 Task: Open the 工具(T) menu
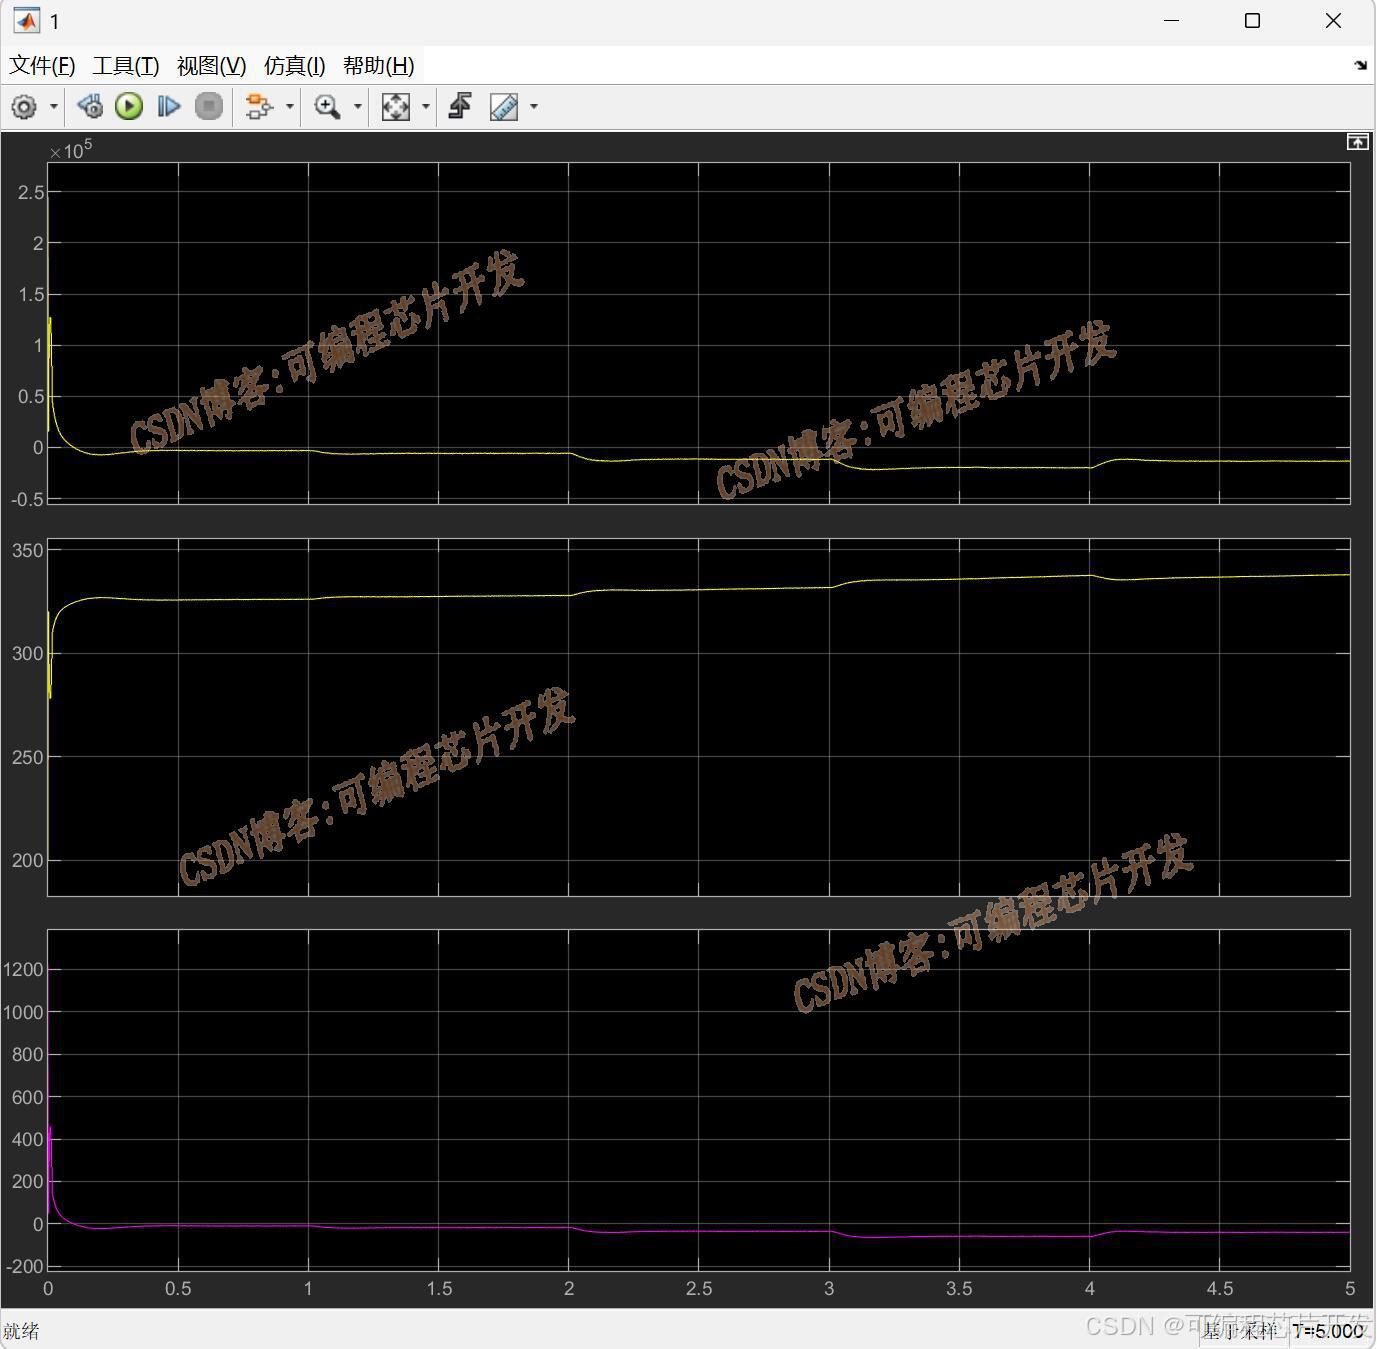point(126,66)
